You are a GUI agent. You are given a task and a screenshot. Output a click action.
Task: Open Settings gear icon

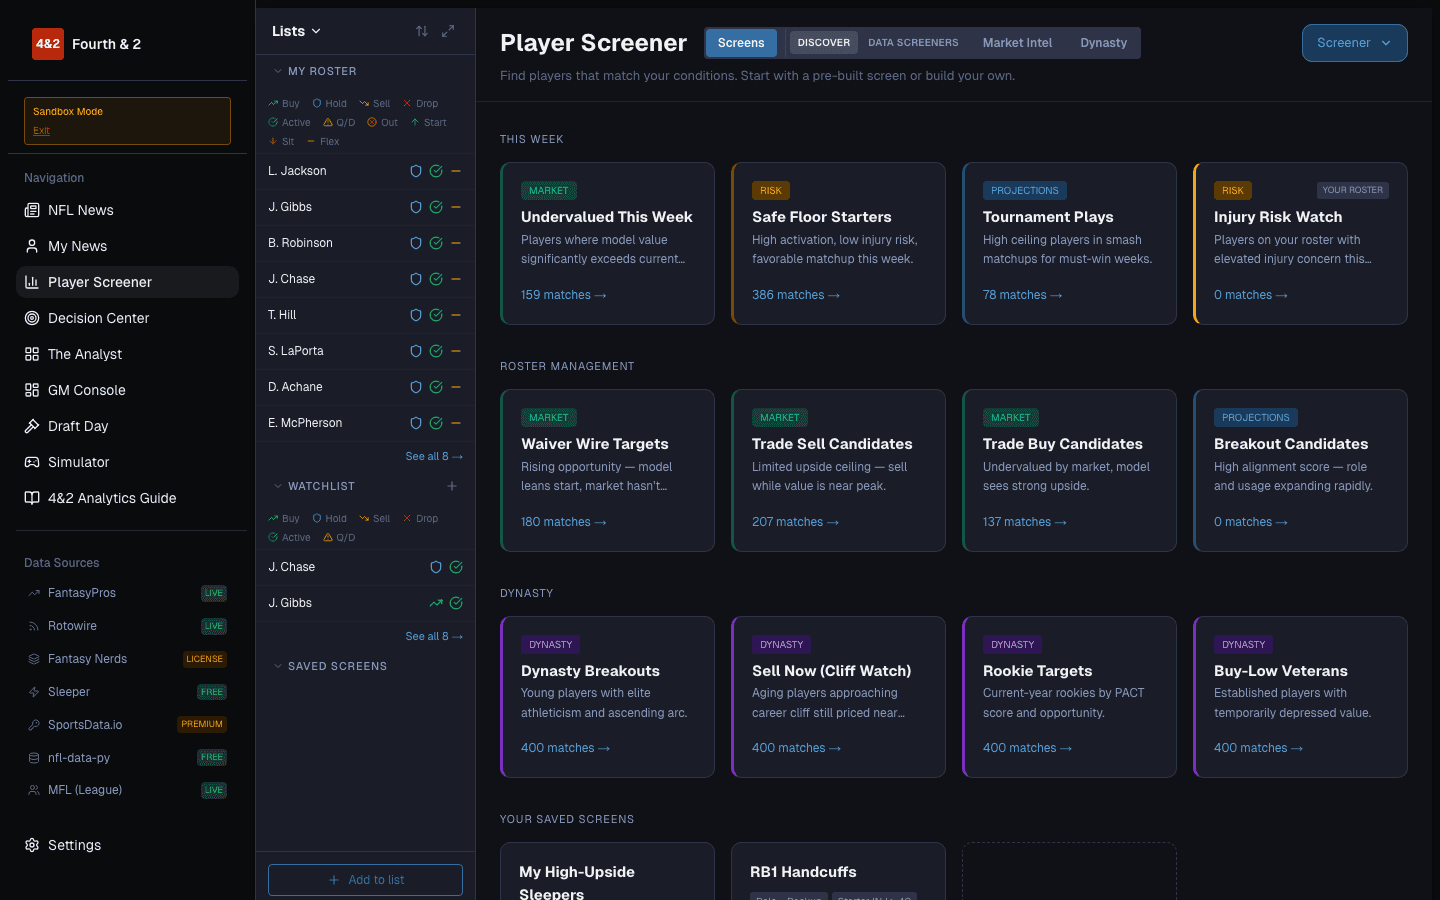pos(32,845)
